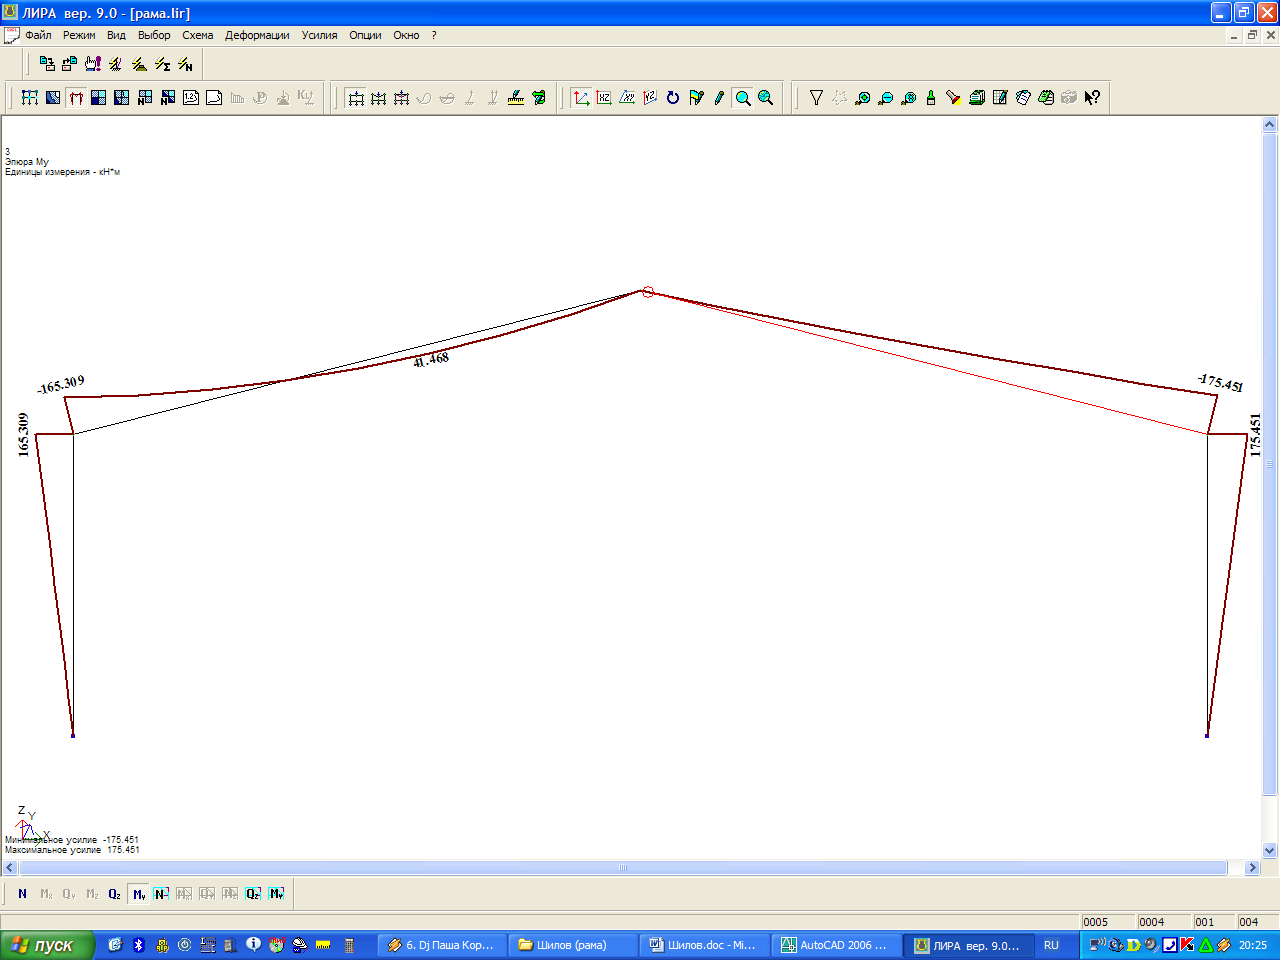Open Шилов (рама) folder taskbar button
The width and height of the screenshot is (1280, 960).
point(572,945)
